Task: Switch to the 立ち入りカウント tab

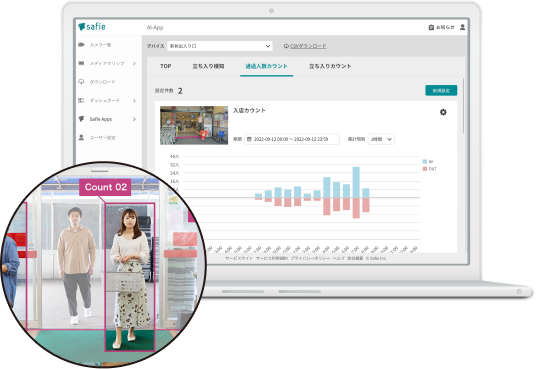Action: pos(330,66)
